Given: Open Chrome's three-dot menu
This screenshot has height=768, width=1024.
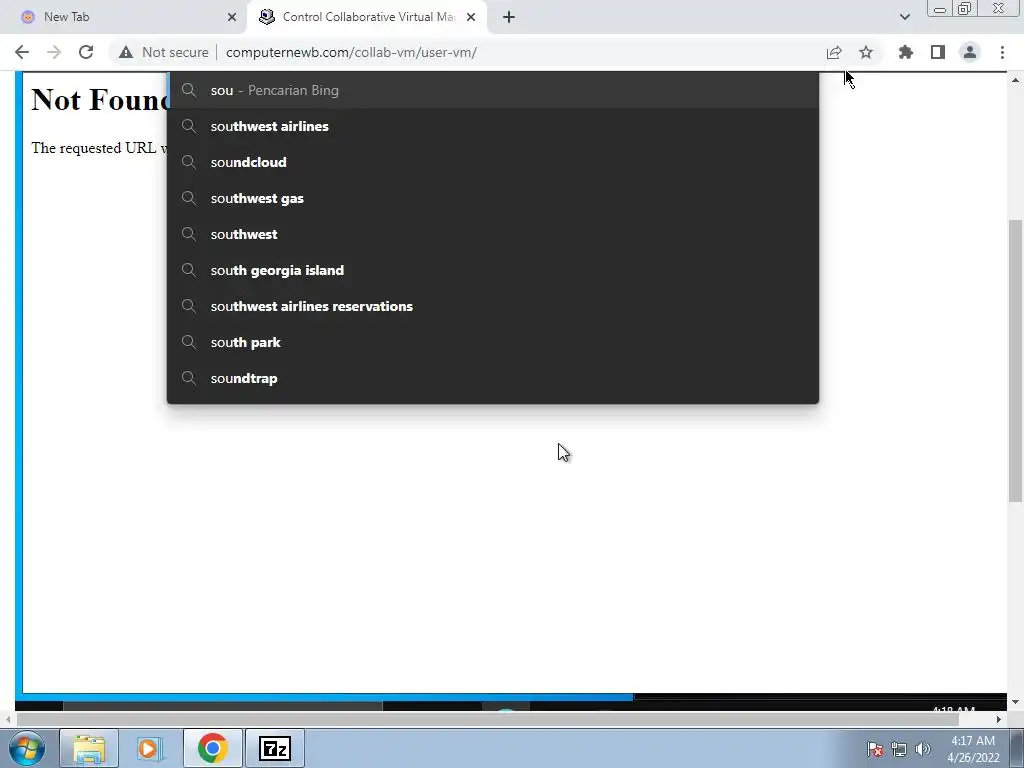Looking at the screenshot, I should click(x=1002, y=52).
